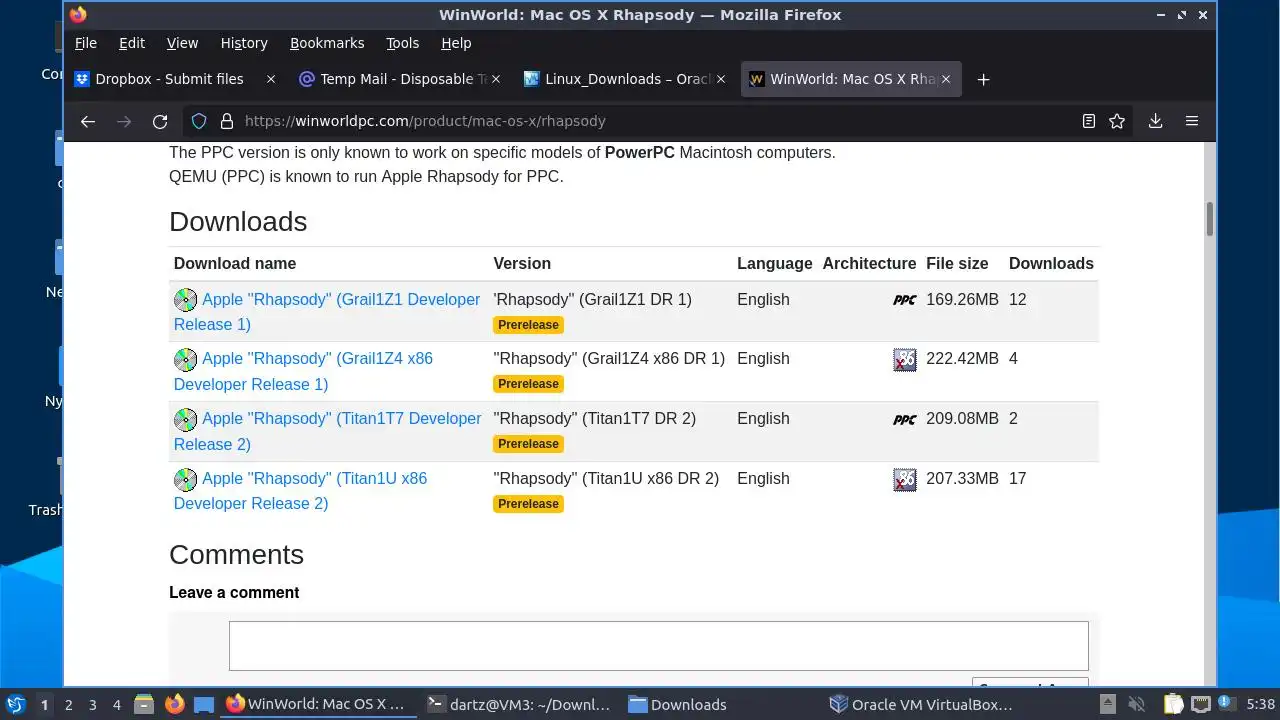Bookmark this page with the star icon
The height and width of the screenshot is (720, 1280).
tap(1117, 121)
